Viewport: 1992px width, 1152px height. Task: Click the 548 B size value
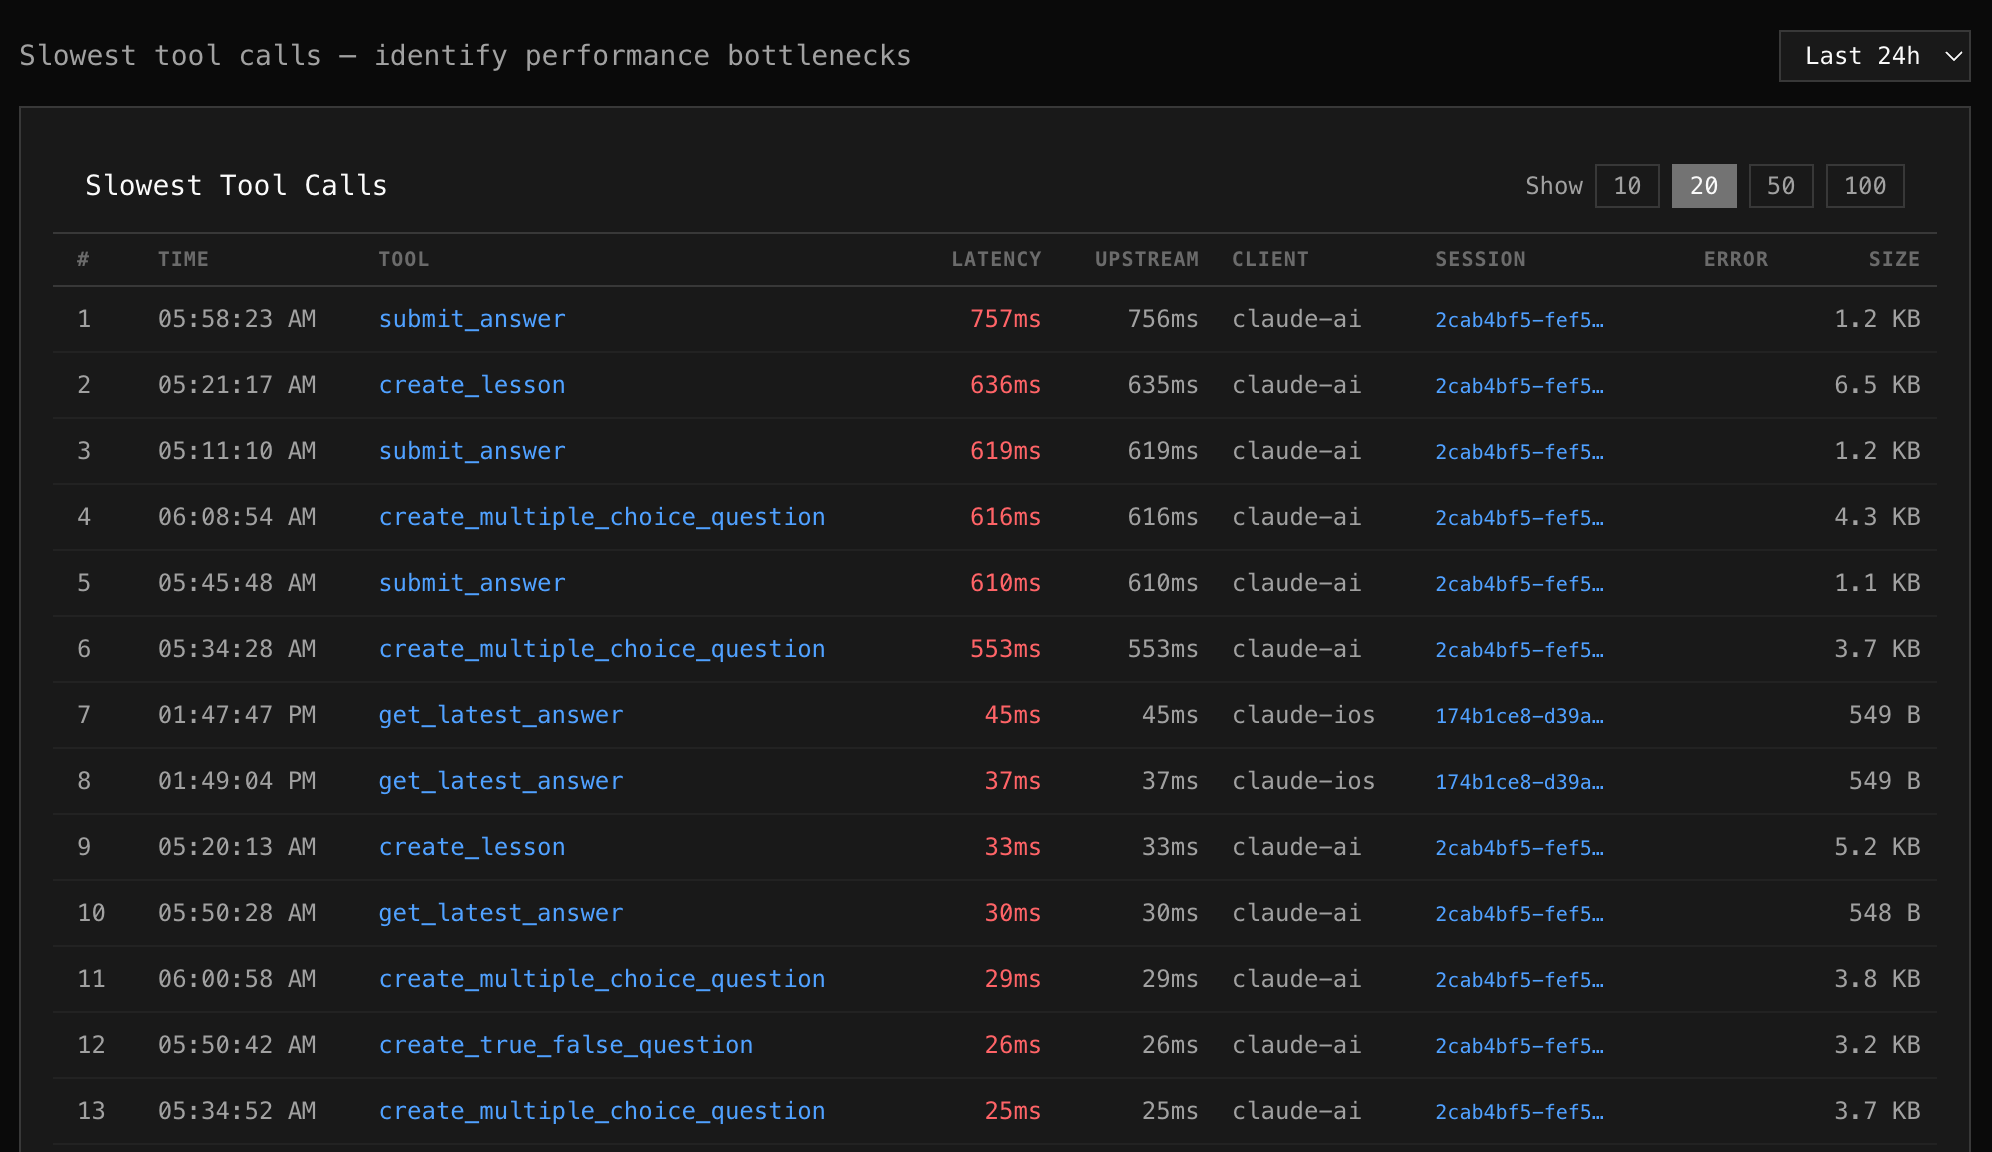[x=1884, y=913]
